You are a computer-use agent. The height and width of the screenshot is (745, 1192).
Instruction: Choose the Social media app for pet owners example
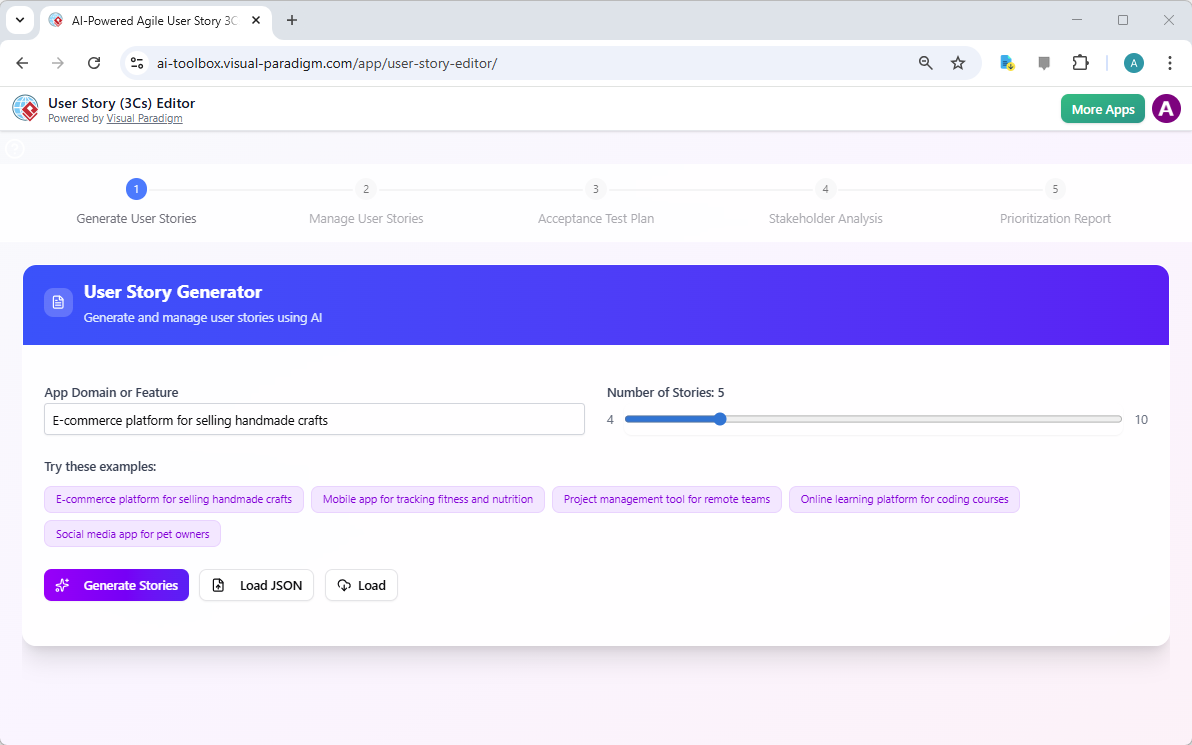pos(132,533)
